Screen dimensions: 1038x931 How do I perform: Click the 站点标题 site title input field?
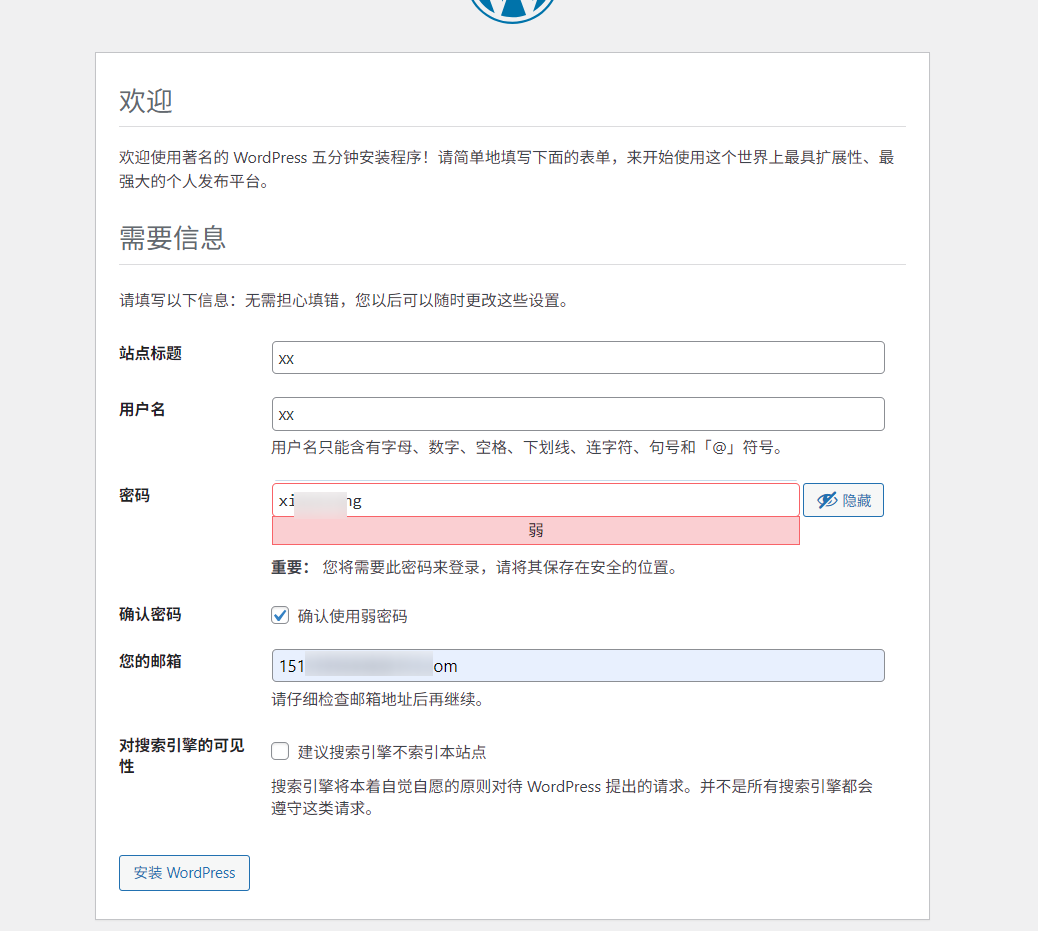[578, 358]
